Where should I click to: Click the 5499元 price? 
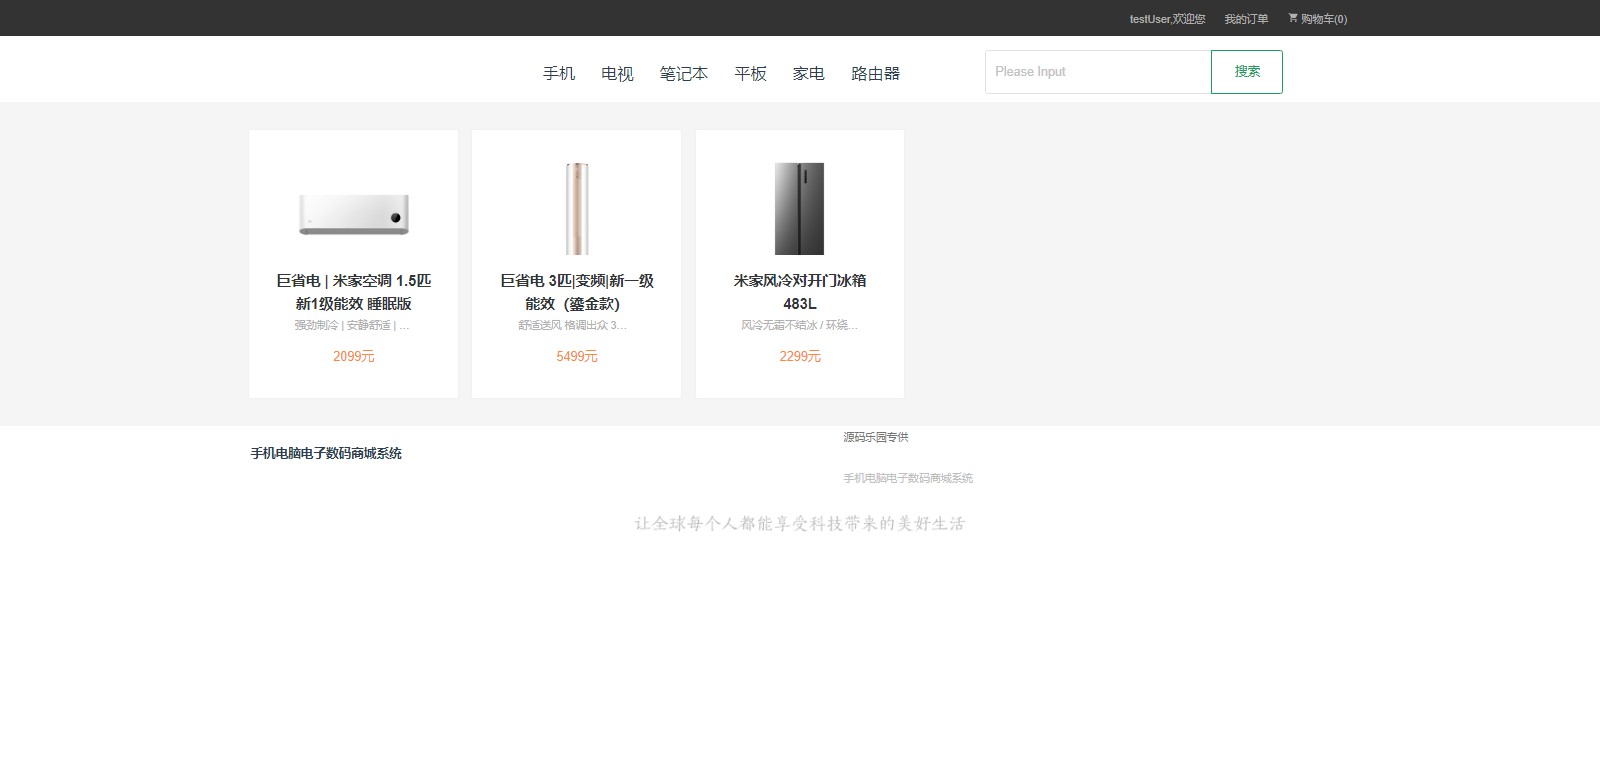point(577,356)
